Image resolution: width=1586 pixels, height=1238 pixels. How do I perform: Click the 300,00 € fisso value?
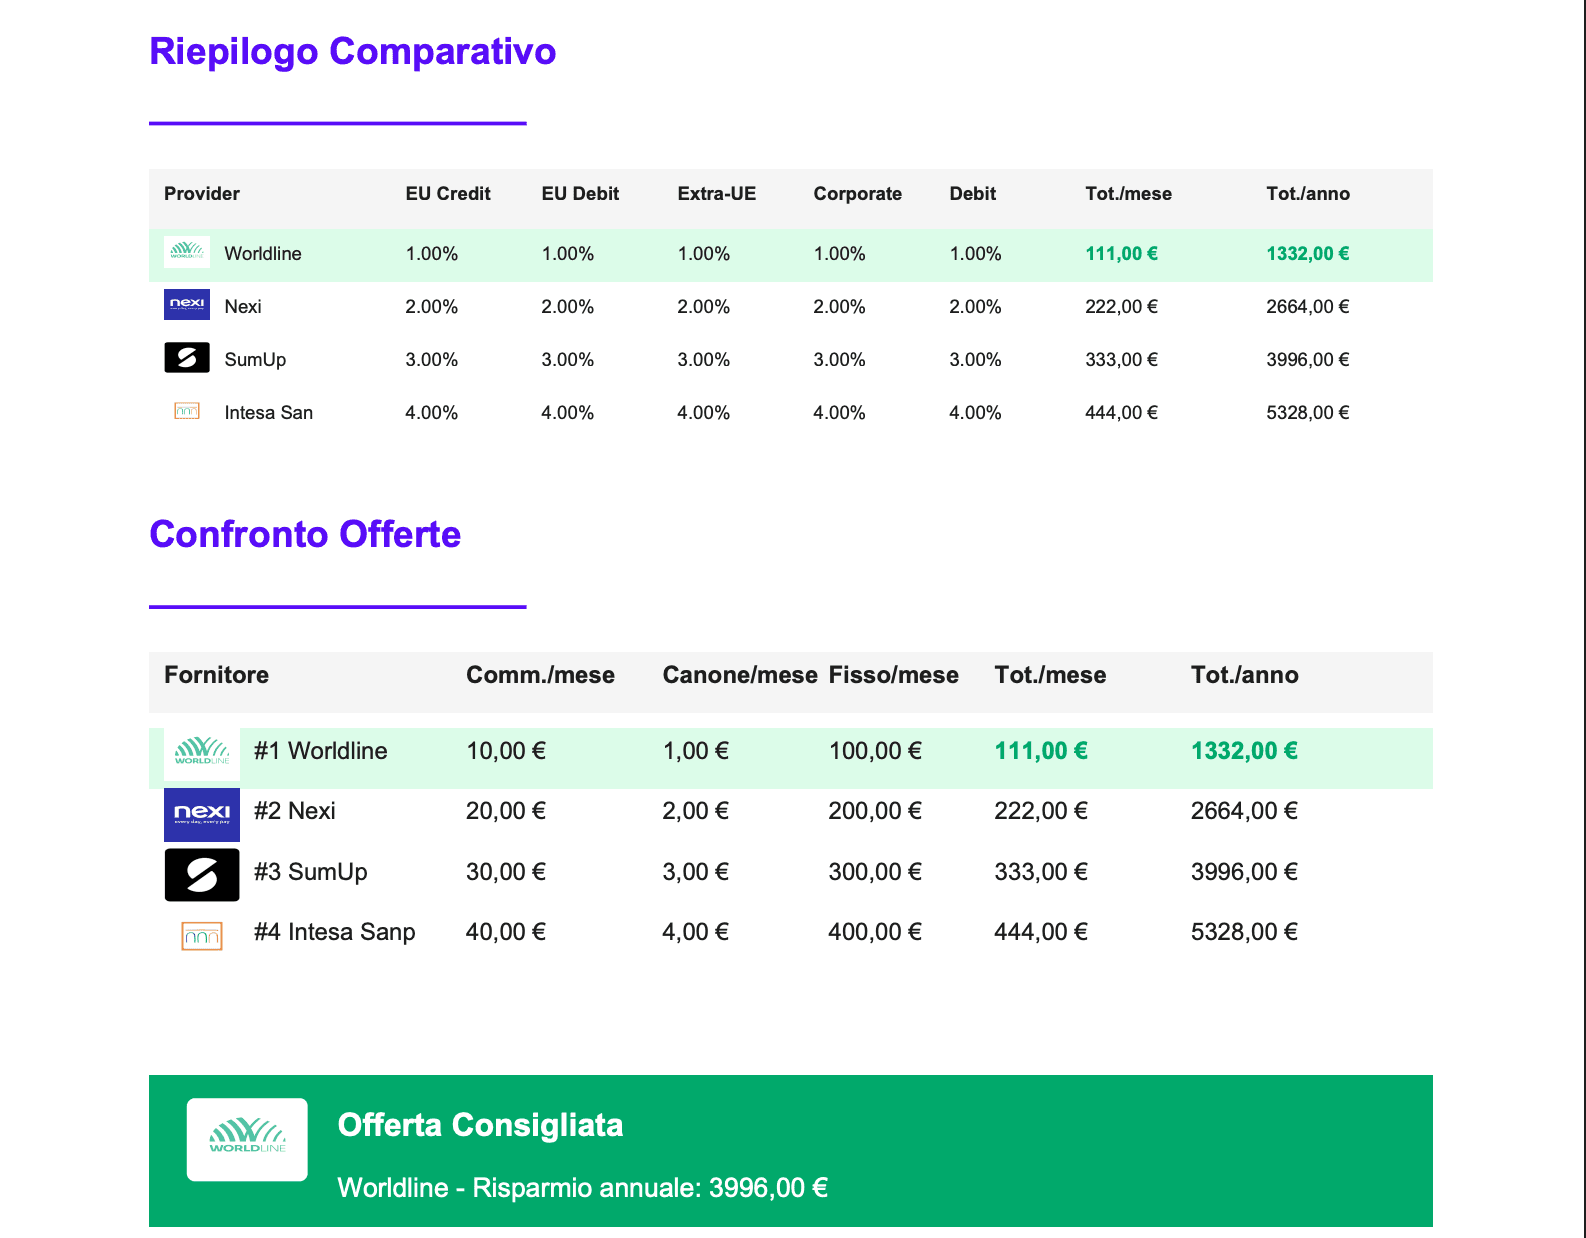(876, 872)
